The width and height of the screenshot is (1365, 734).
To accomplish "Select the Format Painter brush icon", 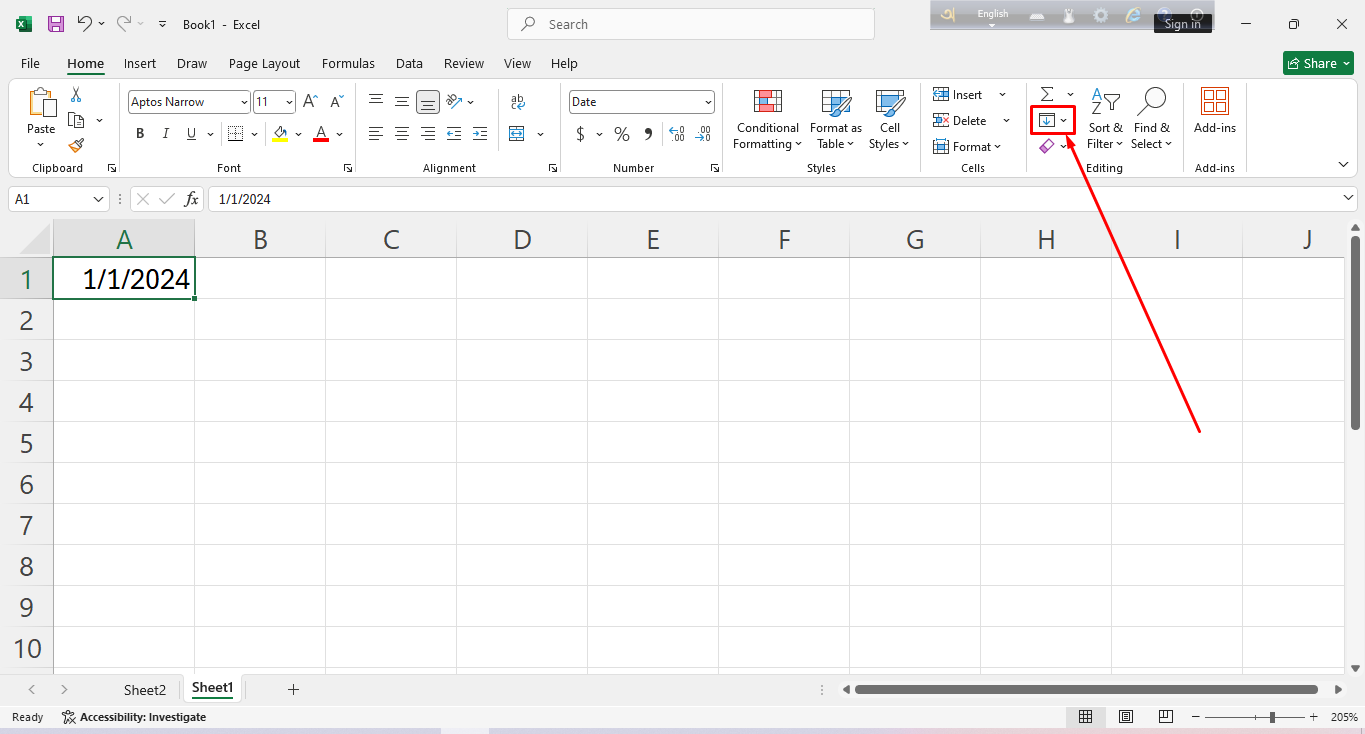I will tap(76, 145).
